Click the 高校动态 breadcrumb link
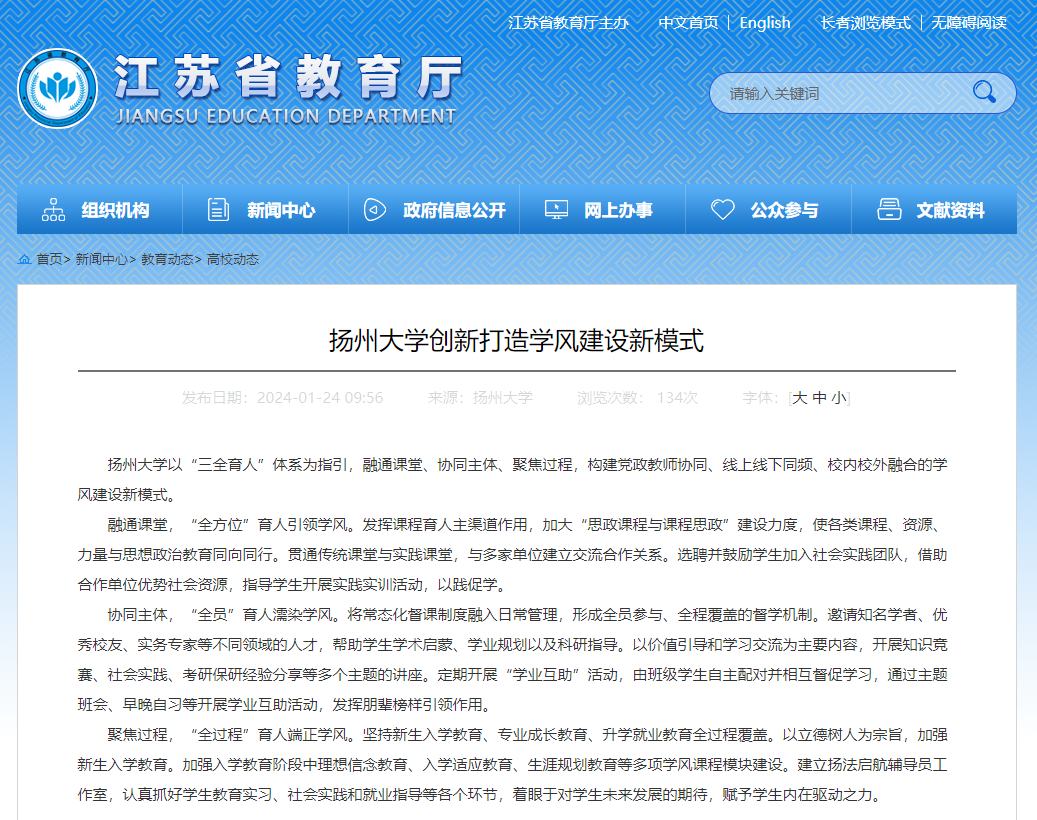The height and width of the screenshot is (820, 1037). pos(232,259)
